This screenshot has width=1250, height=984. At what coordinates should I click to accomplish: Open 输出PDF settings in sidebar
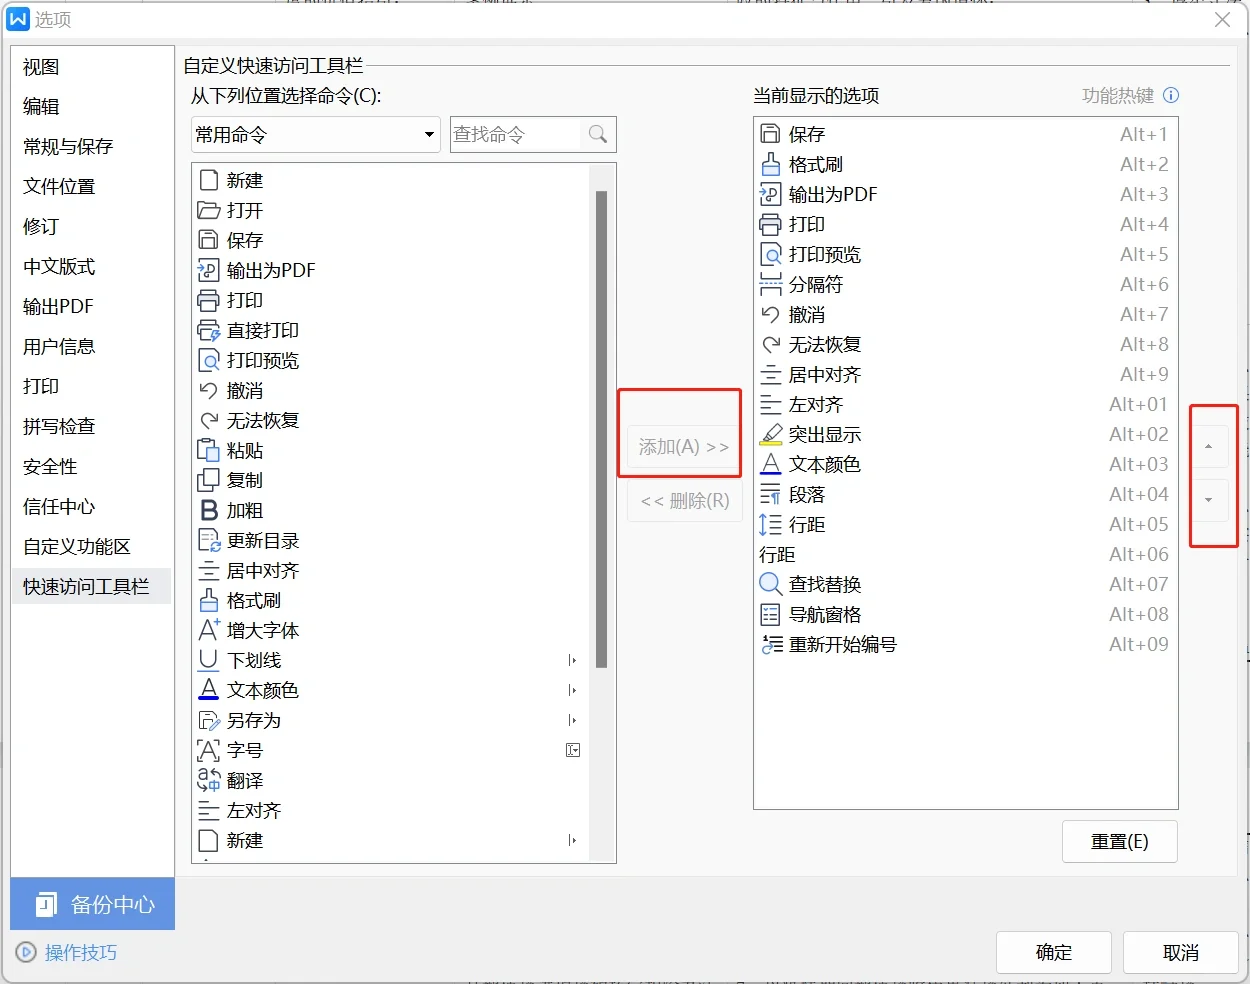(x=58, y=307)
